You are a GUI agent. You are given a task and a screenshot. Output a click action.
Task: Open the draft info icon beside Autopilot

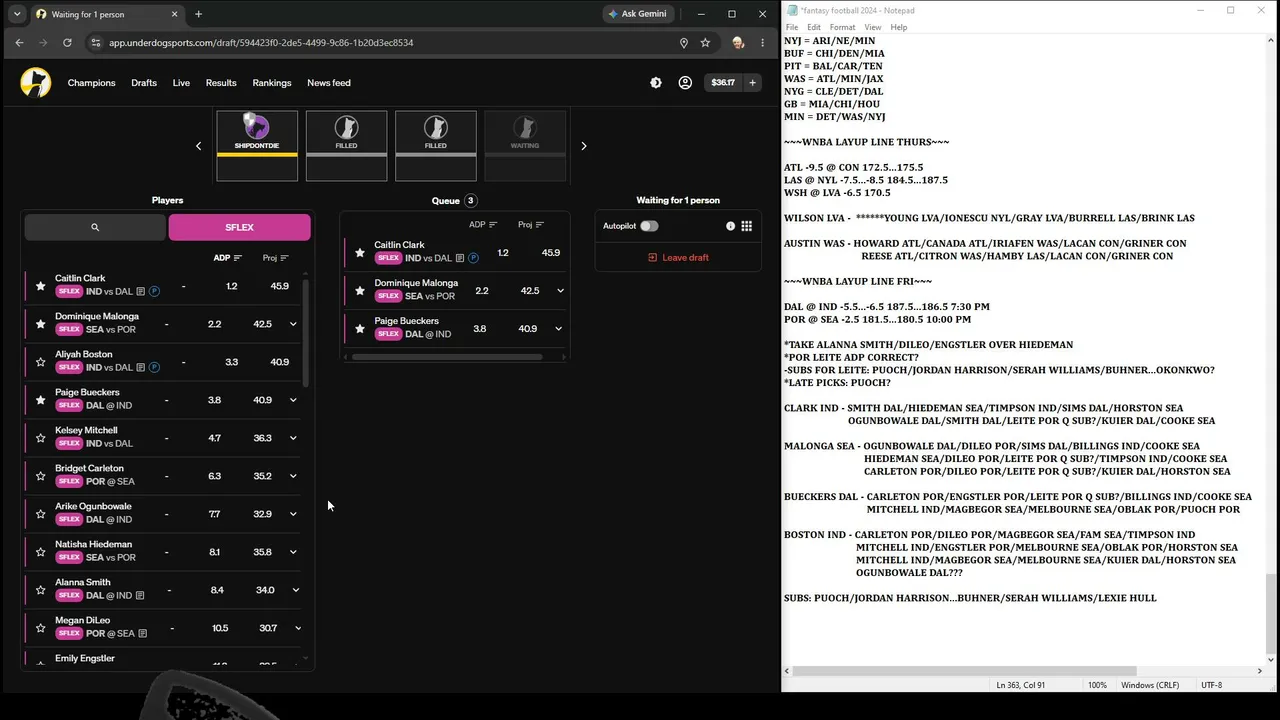pos(730,226)
